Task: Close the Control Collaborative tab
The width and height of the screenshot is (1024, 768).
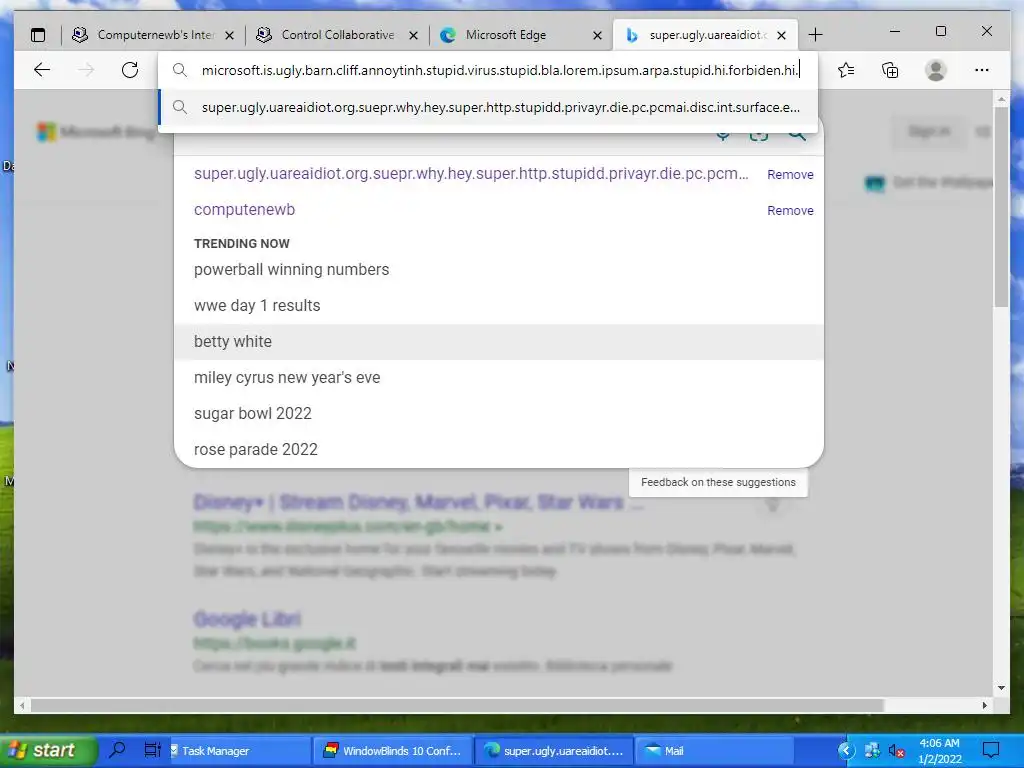Action: (413, 35)
